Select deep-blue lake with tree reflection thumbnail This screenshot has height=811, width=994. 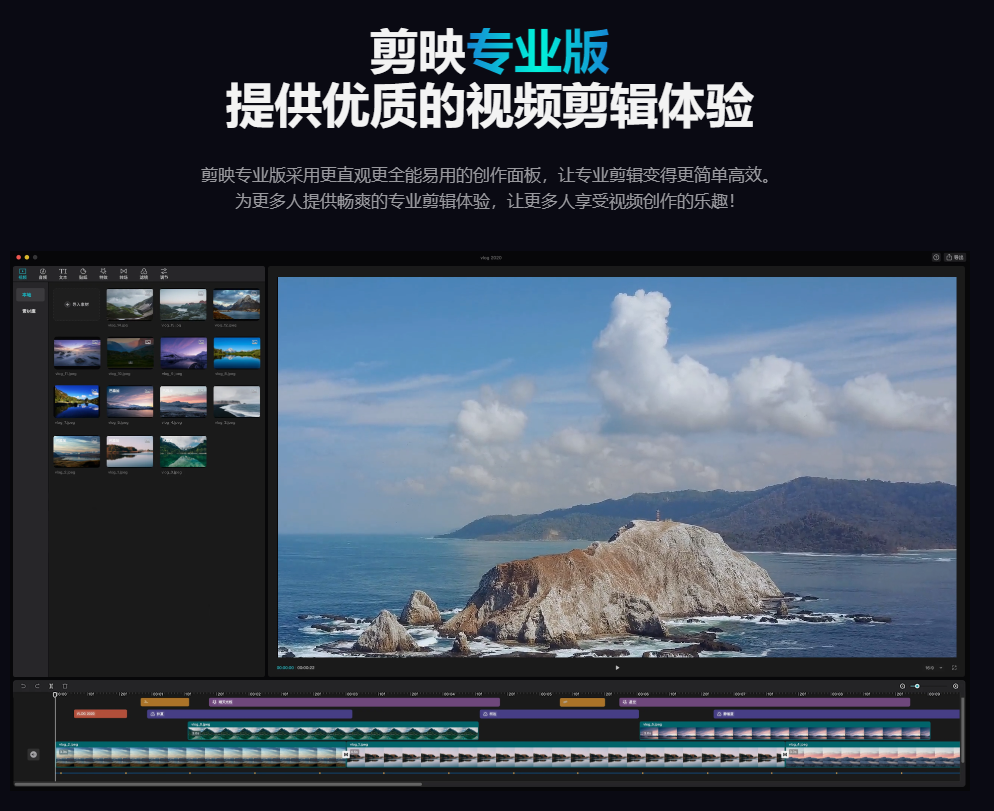[77, 402]
